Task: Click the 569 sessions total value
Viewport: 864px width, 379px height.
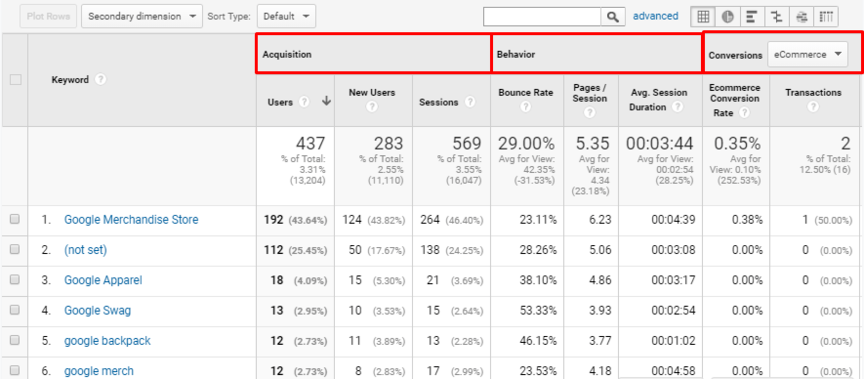Action: [467, 144]
